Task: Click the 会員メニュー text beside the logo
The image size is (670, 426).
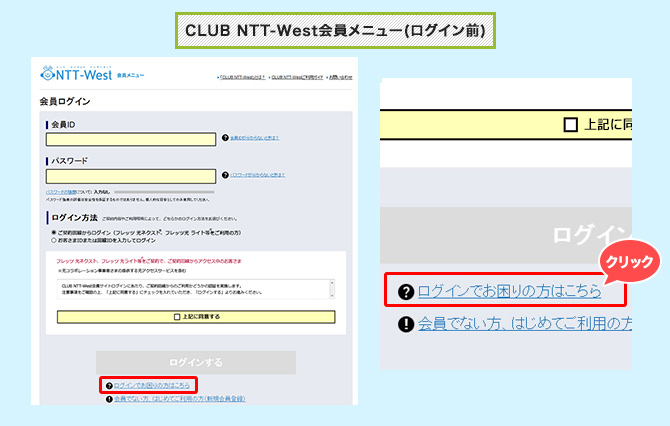Action: coord(130,76)
